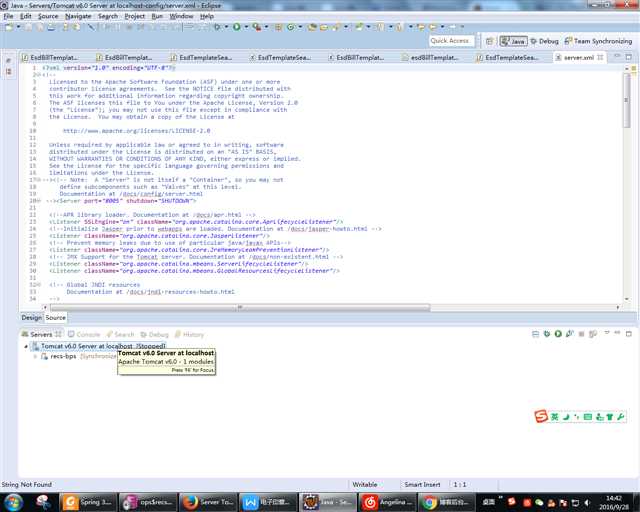The height and width of the screenshot is (512, 640).
Task: Open the History view tab
Action: coord(189,334)
